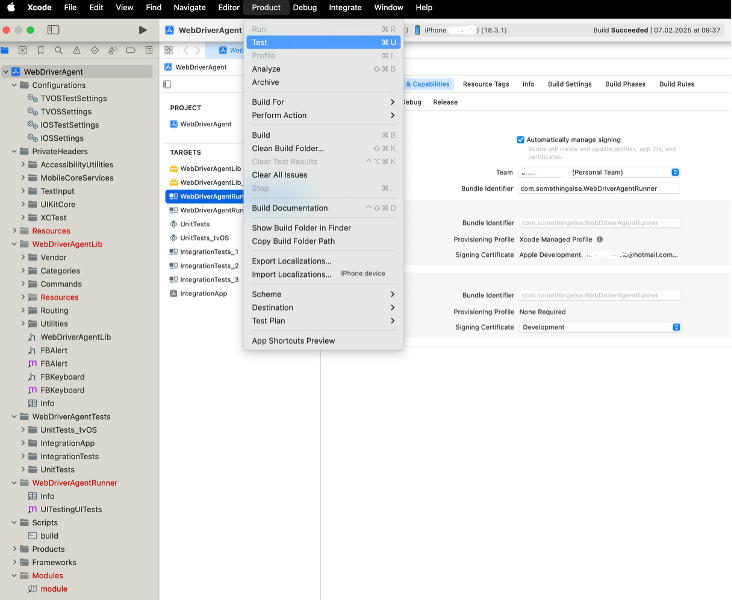Click the related items grid icon

[169, 50]
